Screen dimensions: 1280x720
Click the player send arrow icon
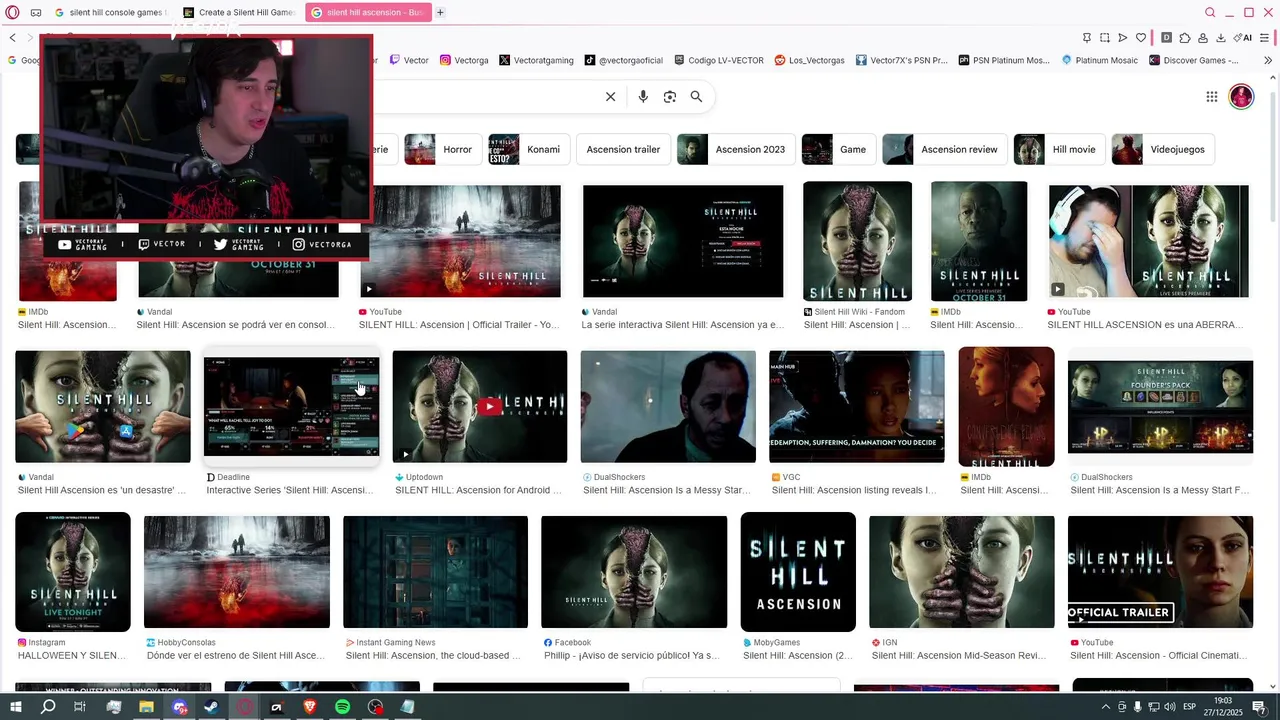click(1123, 38)
